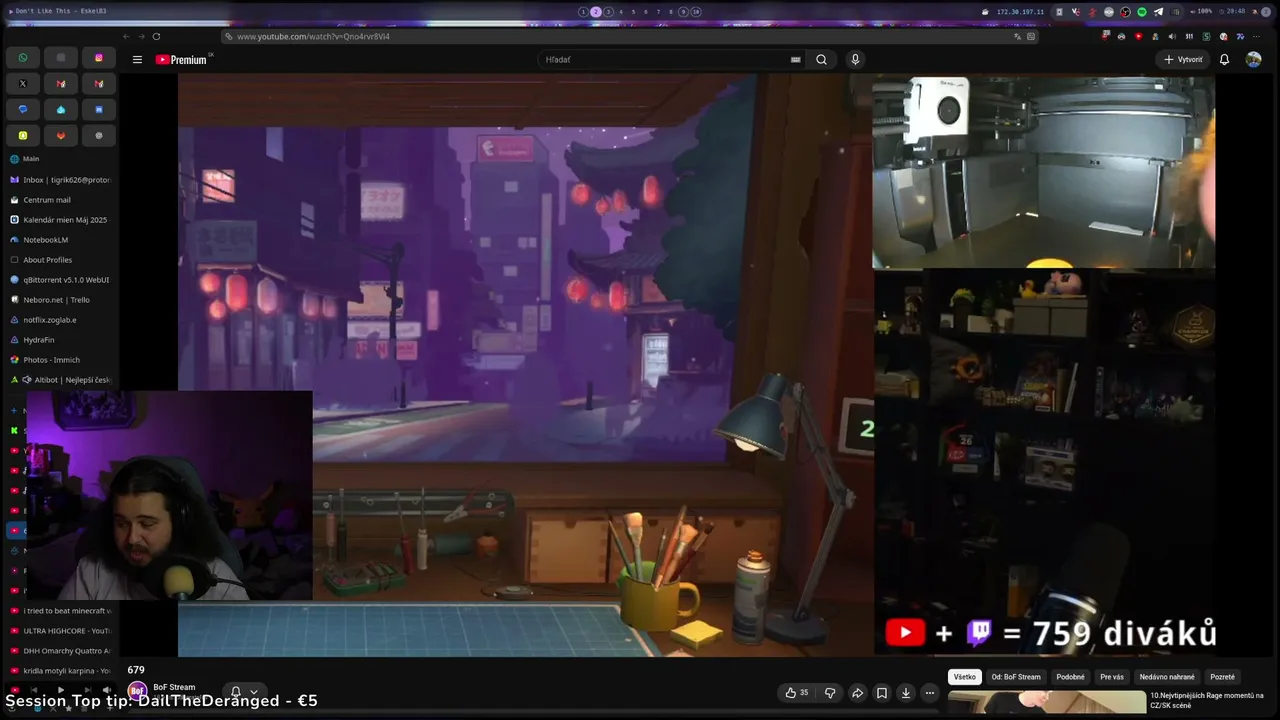Screen dimensions: 1280x720
Task: Open the X (Twitter) pinned tab
Action: tap(23, 84)
